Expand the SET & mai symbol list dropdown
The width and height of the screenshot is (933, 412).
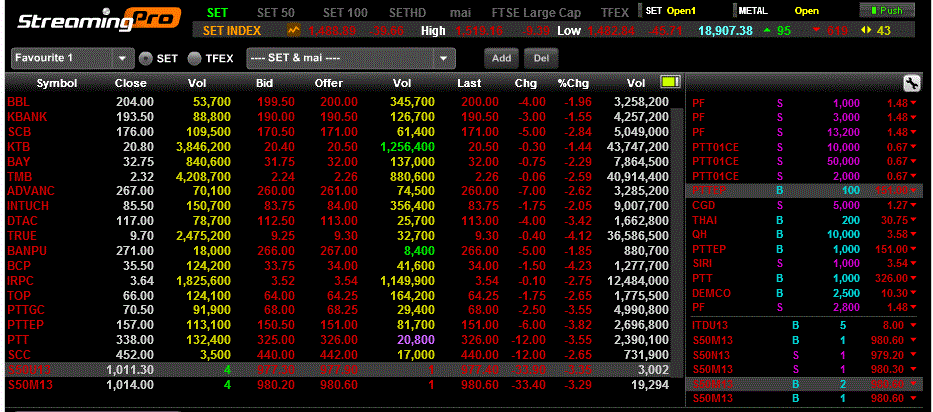click(351, 58)
